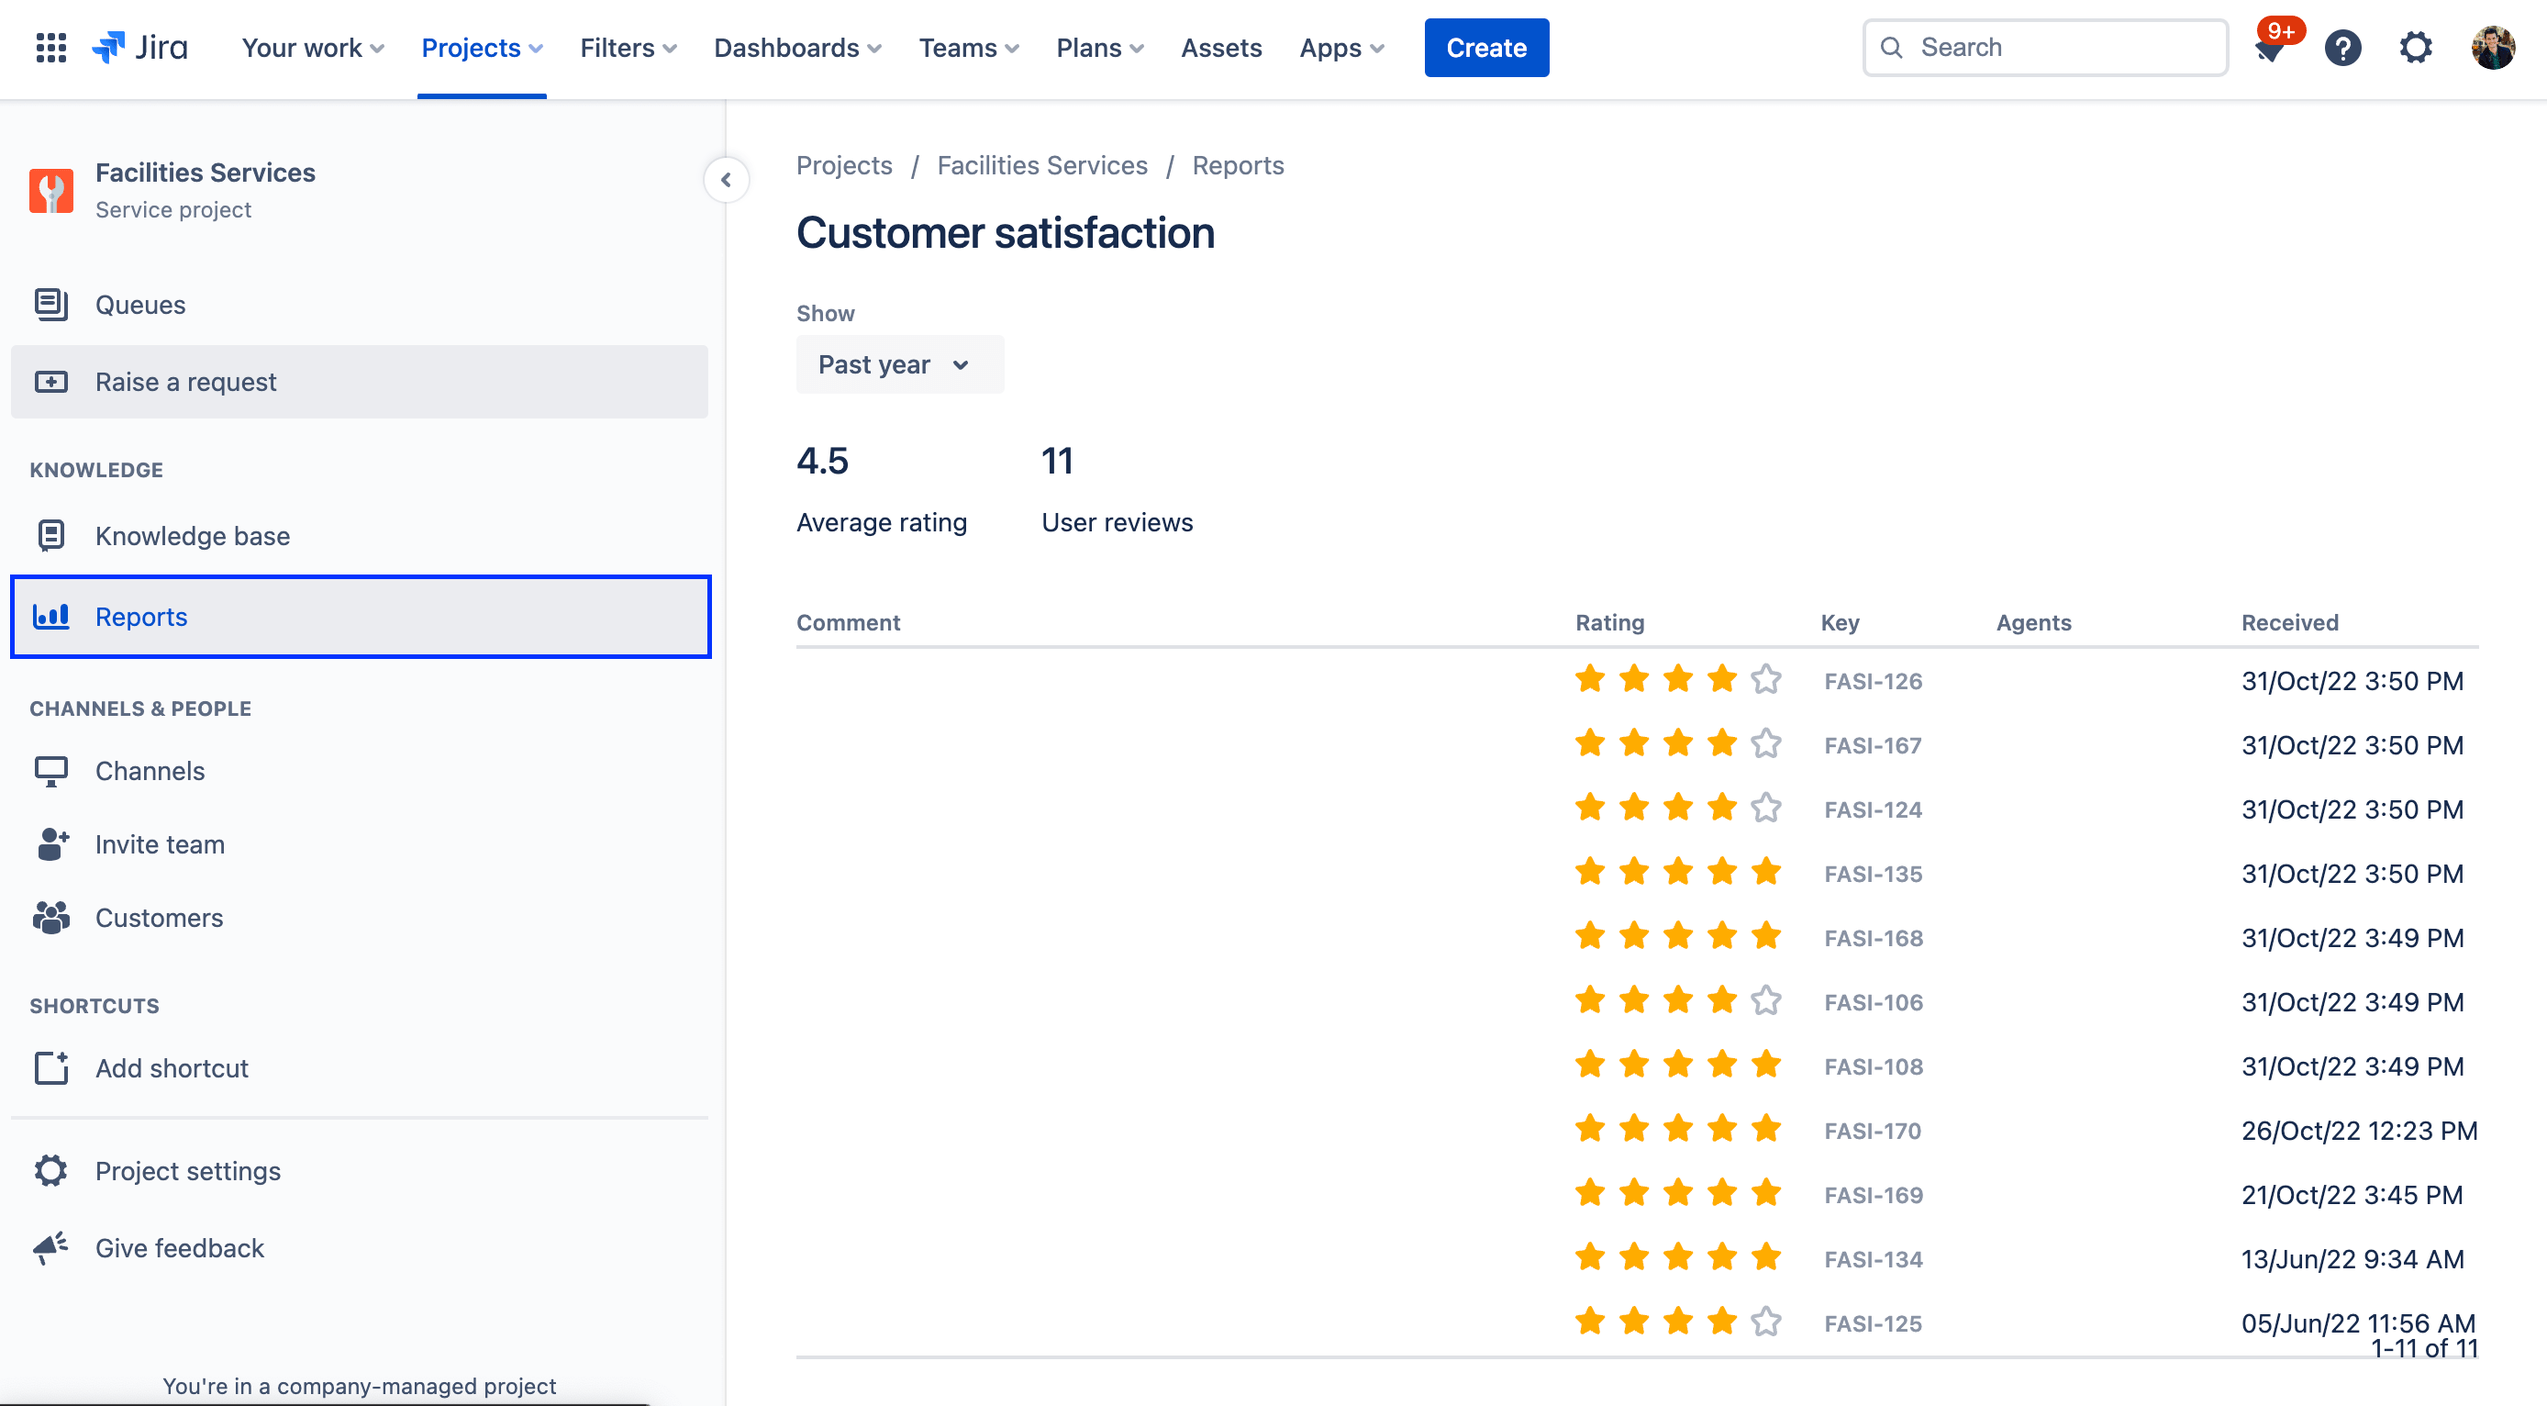
Task: Expand the Filters menu in top nav
Action: click(x=627, y=47)
